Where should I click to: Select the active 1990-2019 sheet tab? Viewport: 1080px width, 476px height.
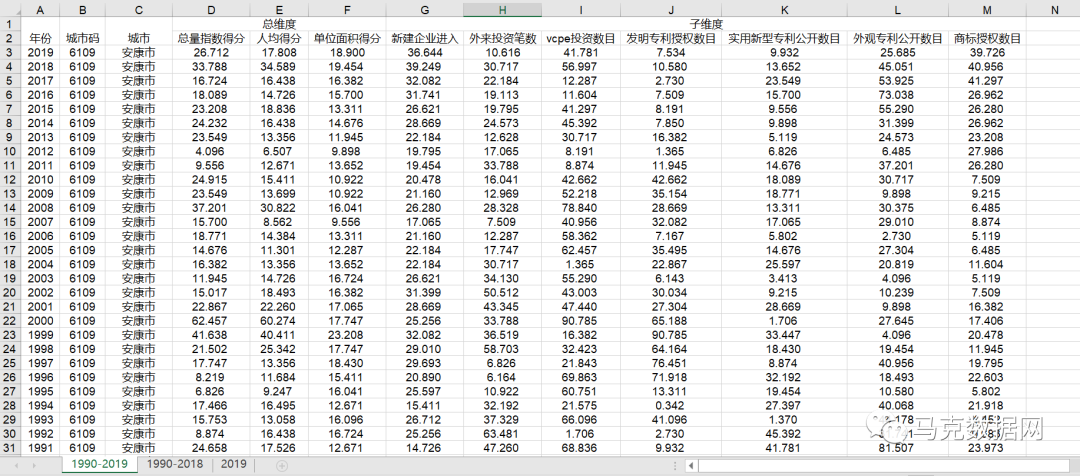pos(98,464)
